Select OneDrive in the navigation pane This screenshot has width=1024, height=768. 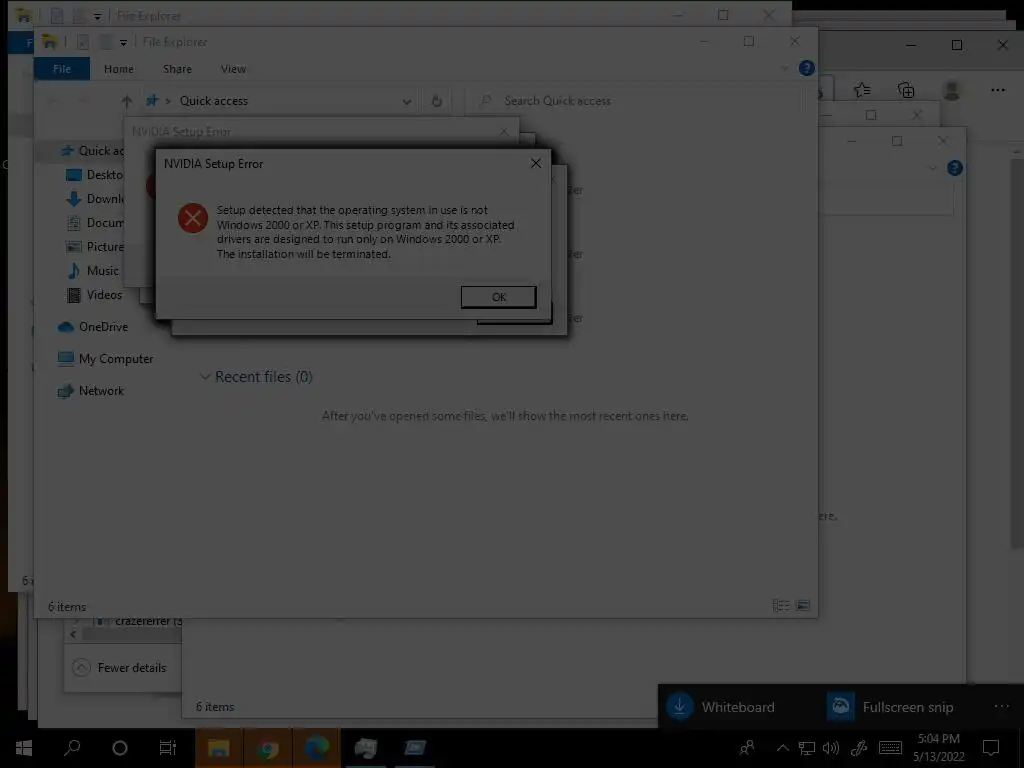[103, 327]
